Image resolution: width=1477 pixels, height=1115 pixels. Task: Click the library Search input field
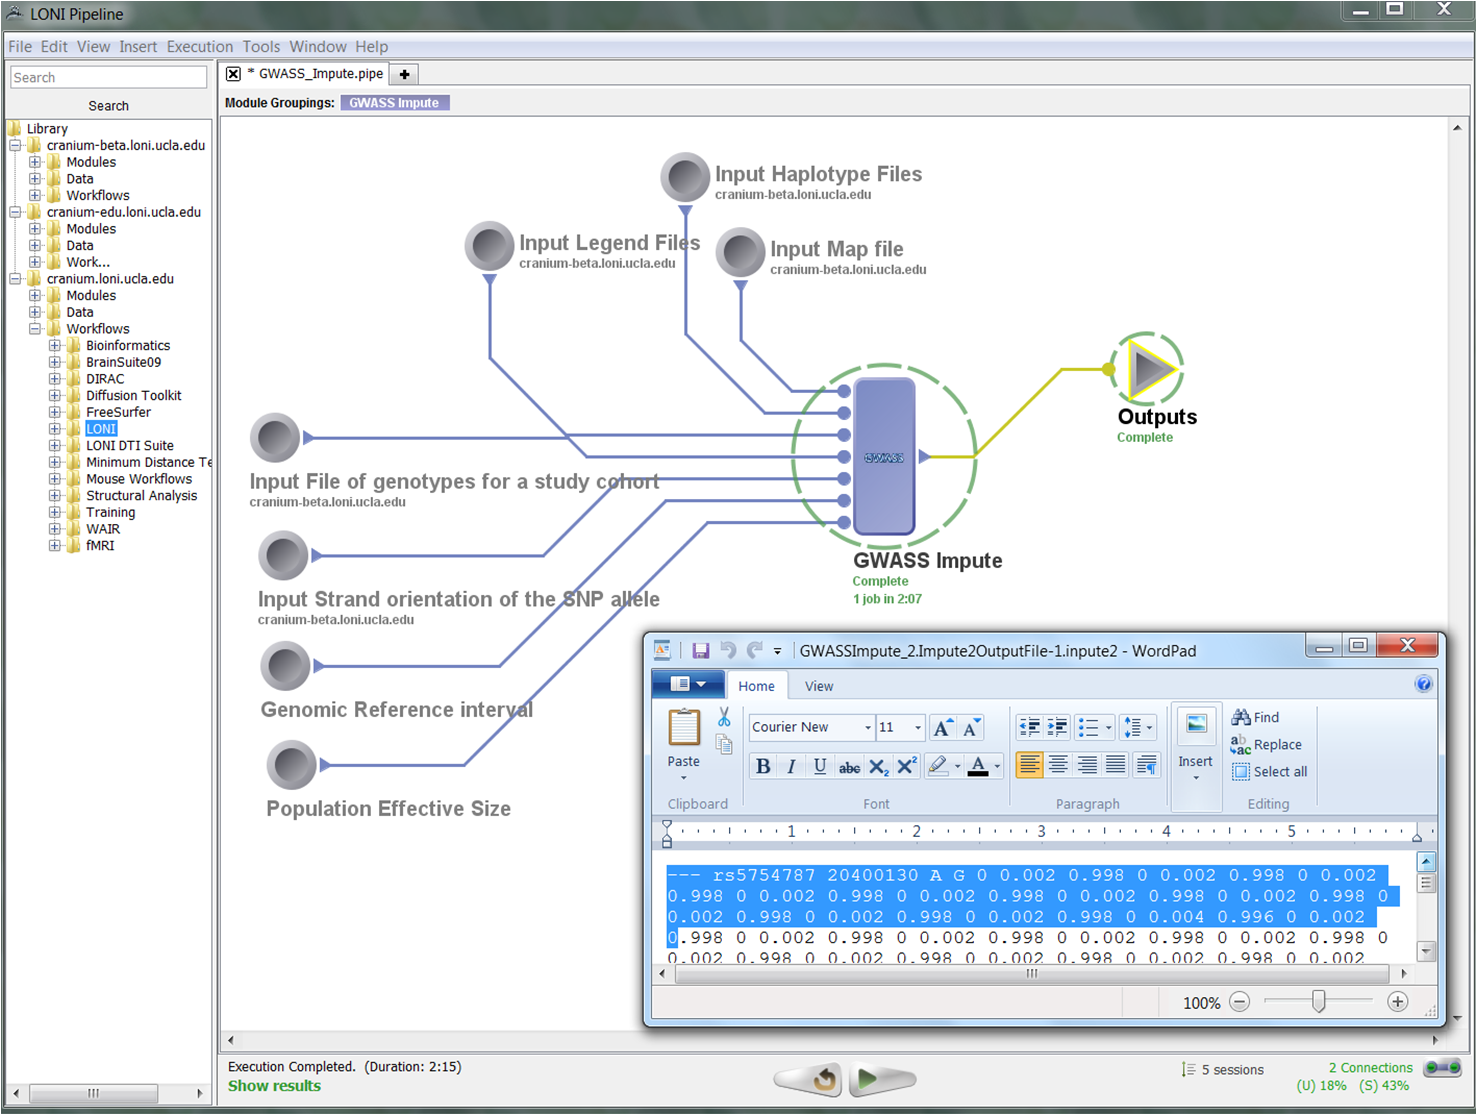pyautogui.click(x=108, y=78)
